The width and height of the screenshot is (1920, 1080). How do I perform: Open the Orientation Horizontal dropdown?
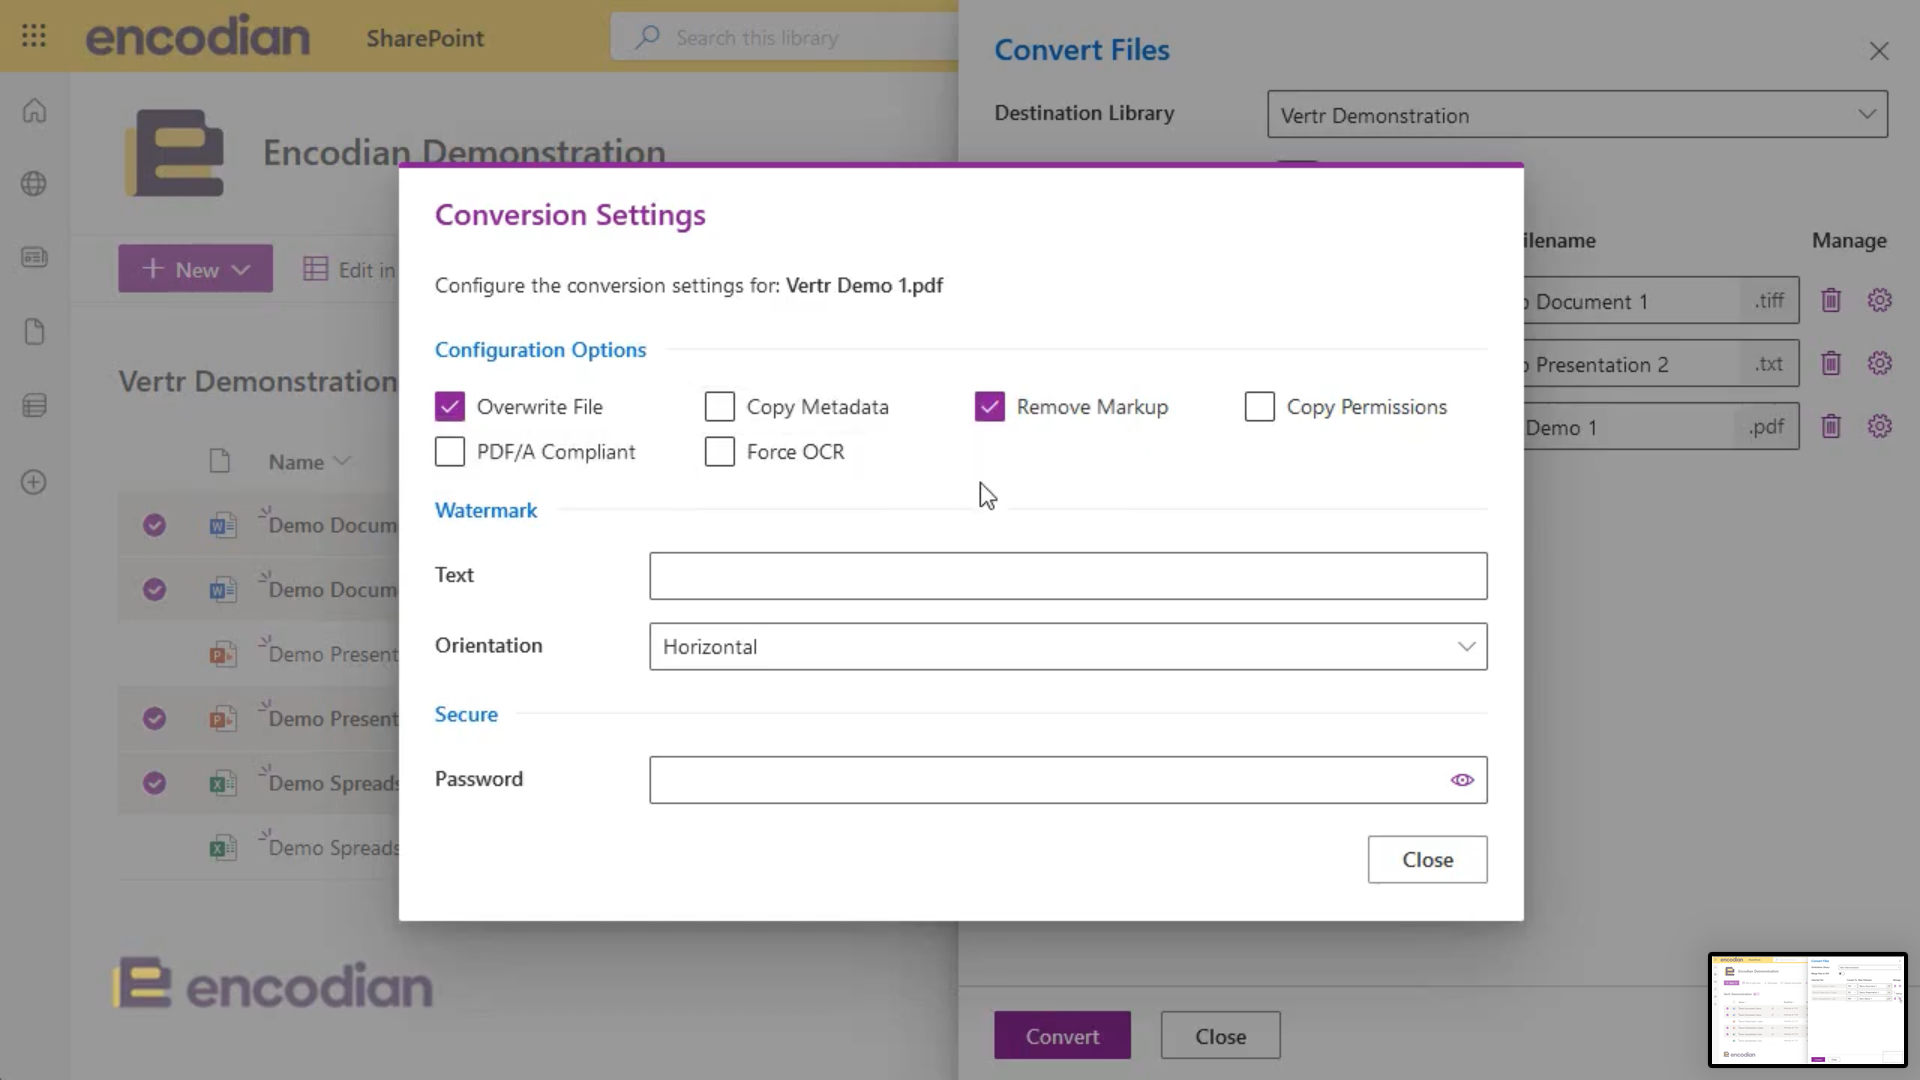(1068, 646)
